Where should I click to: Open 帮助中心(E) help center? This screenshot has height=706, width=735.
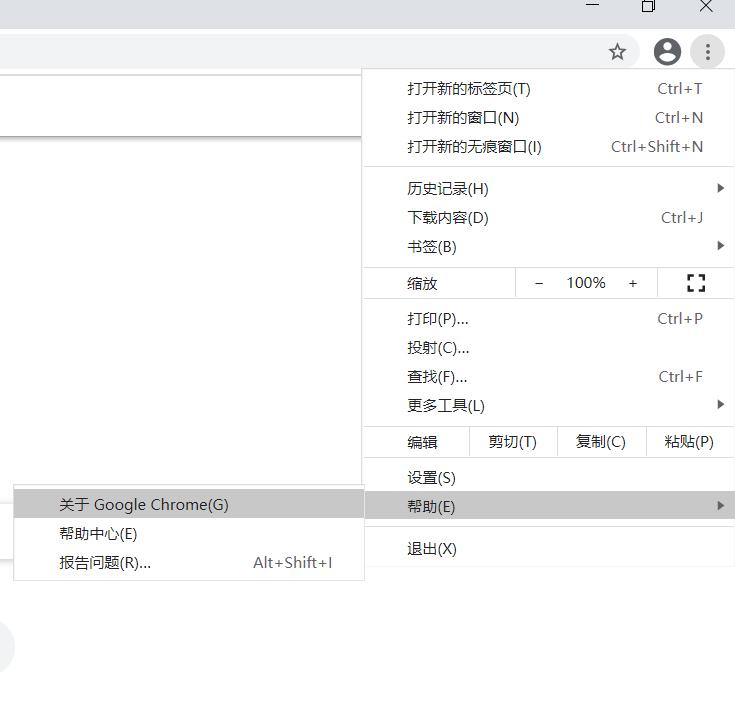189,533
